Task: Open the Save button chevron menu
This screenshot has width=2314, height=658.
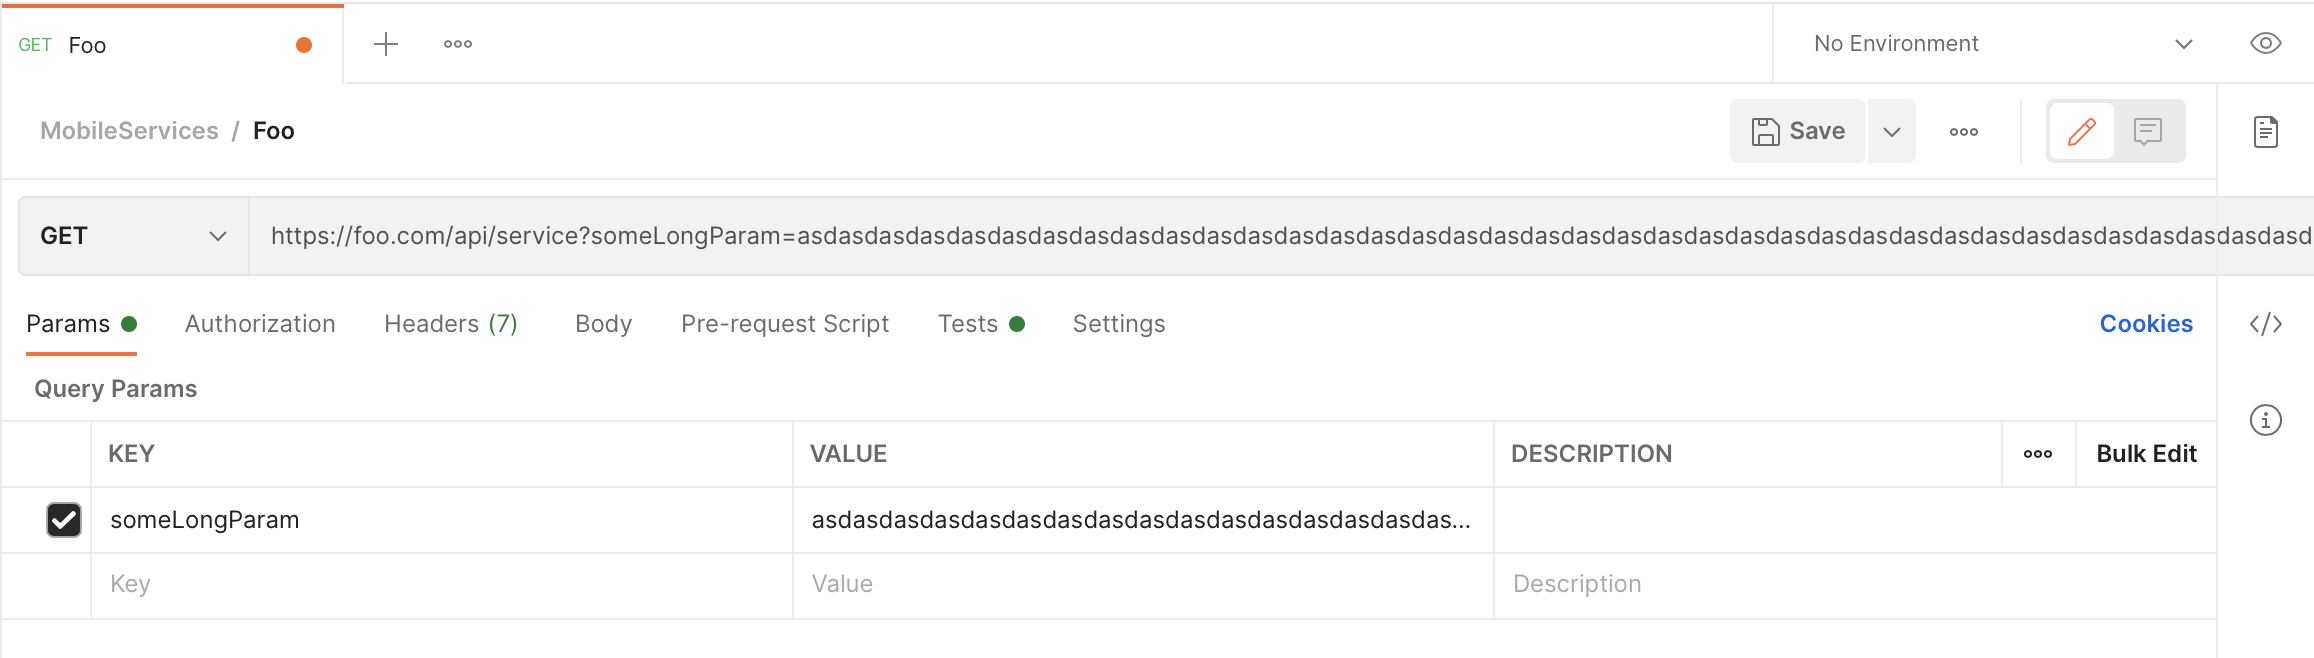Action: [x=1890, y=131]
